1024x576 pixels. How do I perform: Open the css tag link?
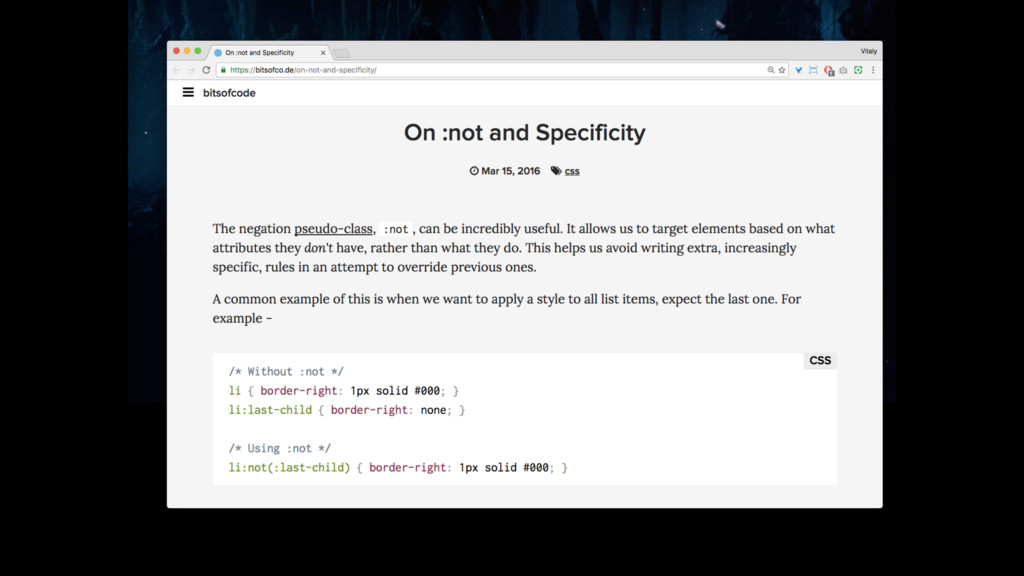click(572, 171)
